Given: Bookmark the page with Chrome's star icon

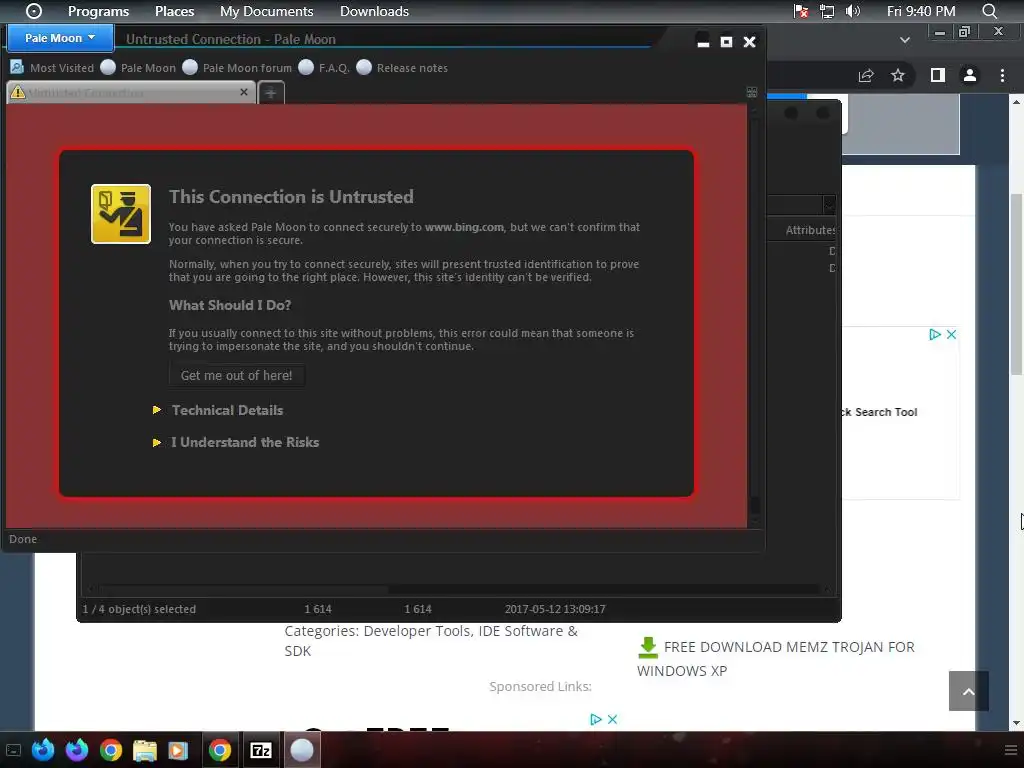Looking at the screenshot, I should point(898,75).
